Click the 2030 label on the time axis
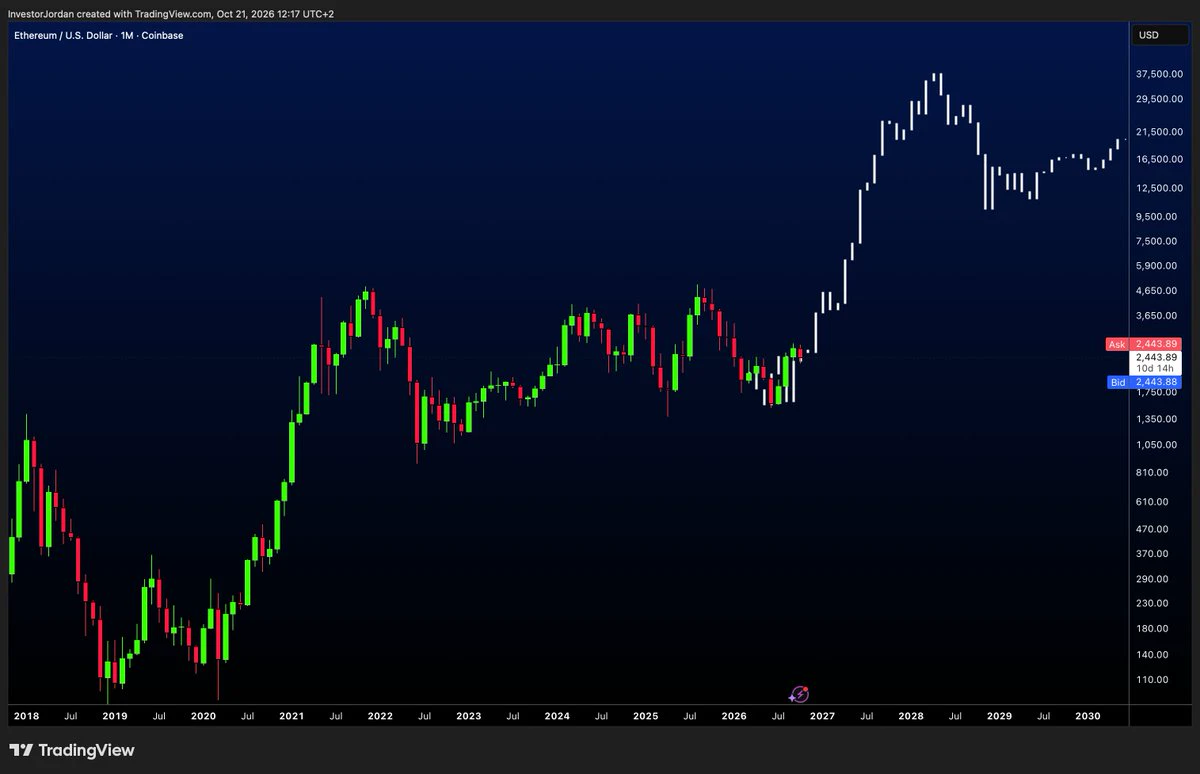Screen dimensions: 1200x774 click(x=1088, y=717)
